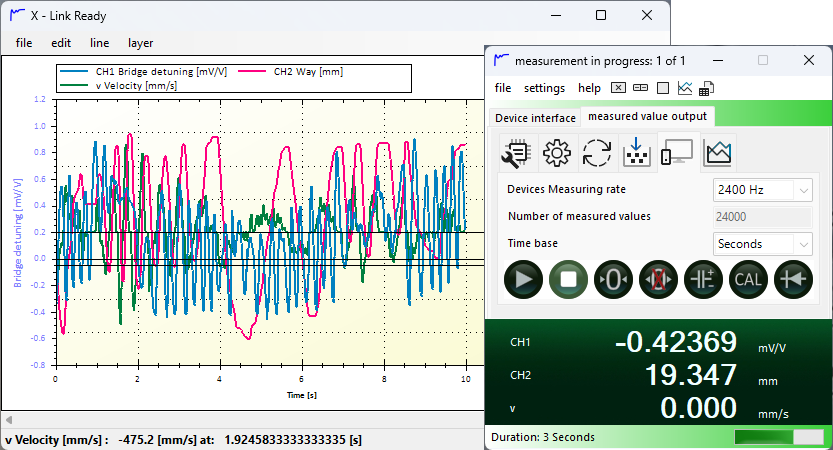
Task: Open the area chart icon tab
Action: [x=718, y=153]
